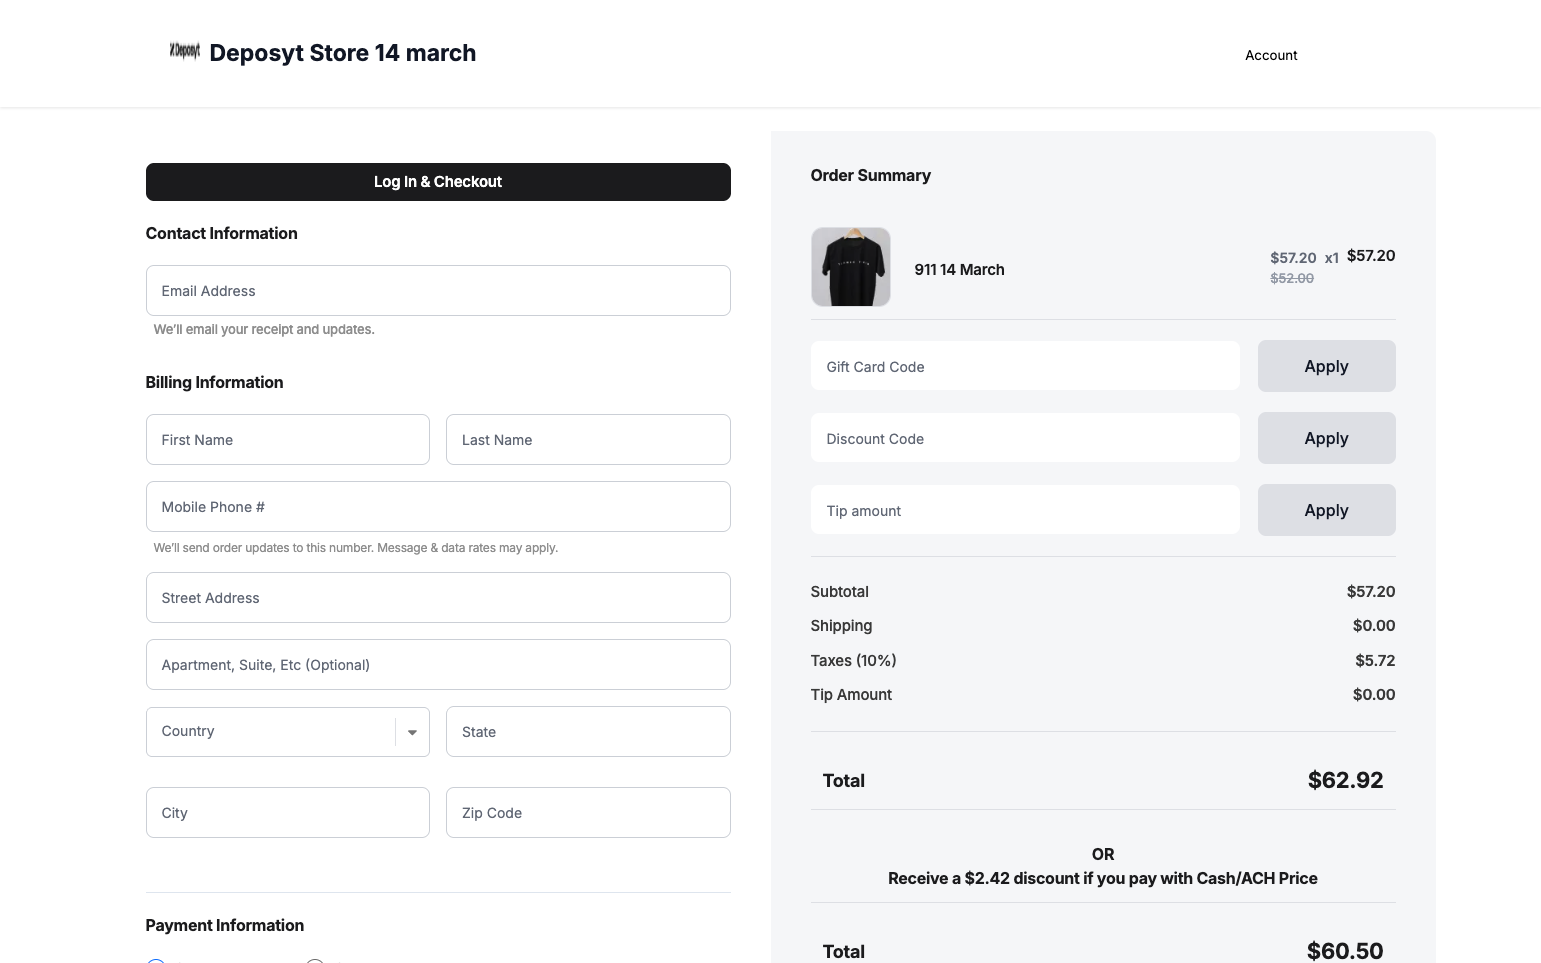This screenshot has height=963, width=1541.
Task: Click the Subtotal value $57.20
Action: pos(1371,592)
